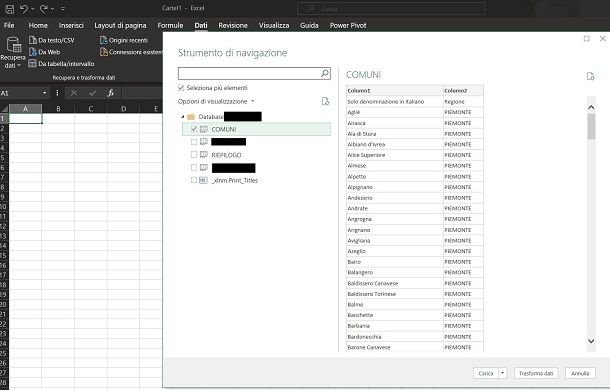Switch to the Power Pivot tab
The height and width of the screenshot is (390, 610).
(x=348, y=25)
